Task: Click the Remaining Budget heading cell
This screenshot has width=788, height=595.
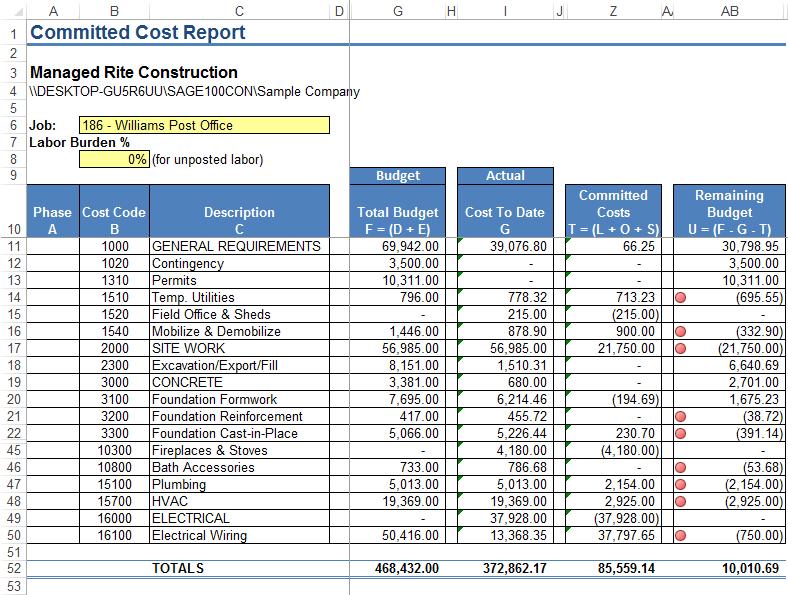Action: pyautogui.click(x=729, y=211)
